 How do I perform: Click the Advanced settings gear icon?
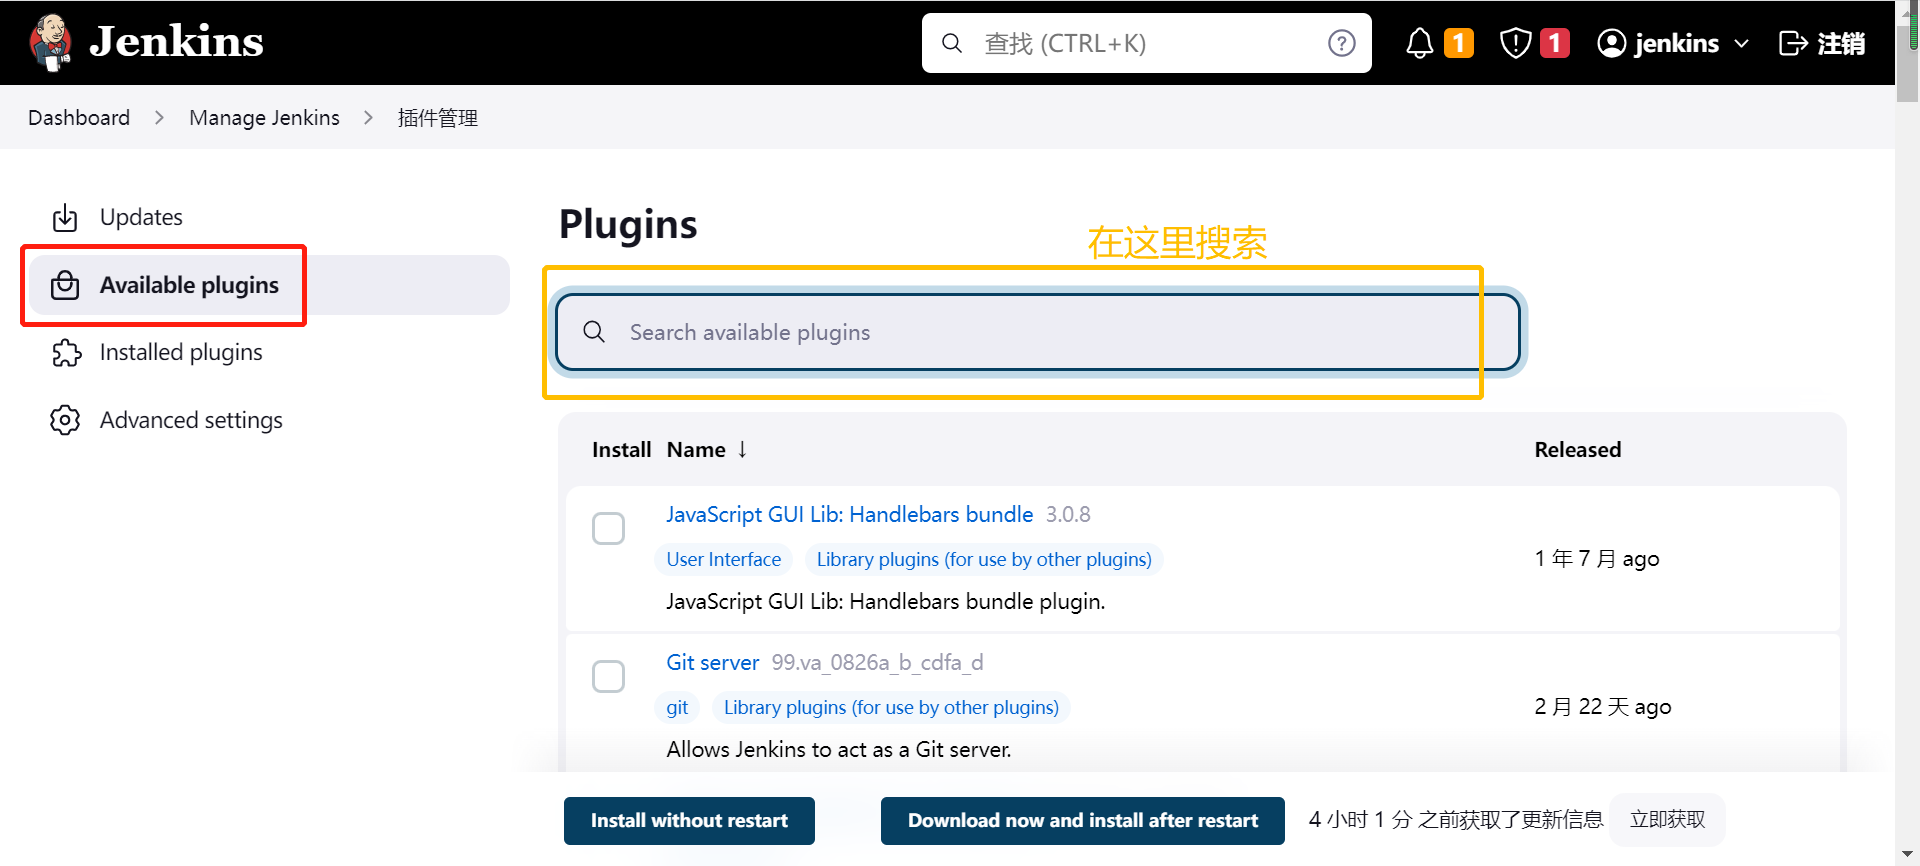65,420
